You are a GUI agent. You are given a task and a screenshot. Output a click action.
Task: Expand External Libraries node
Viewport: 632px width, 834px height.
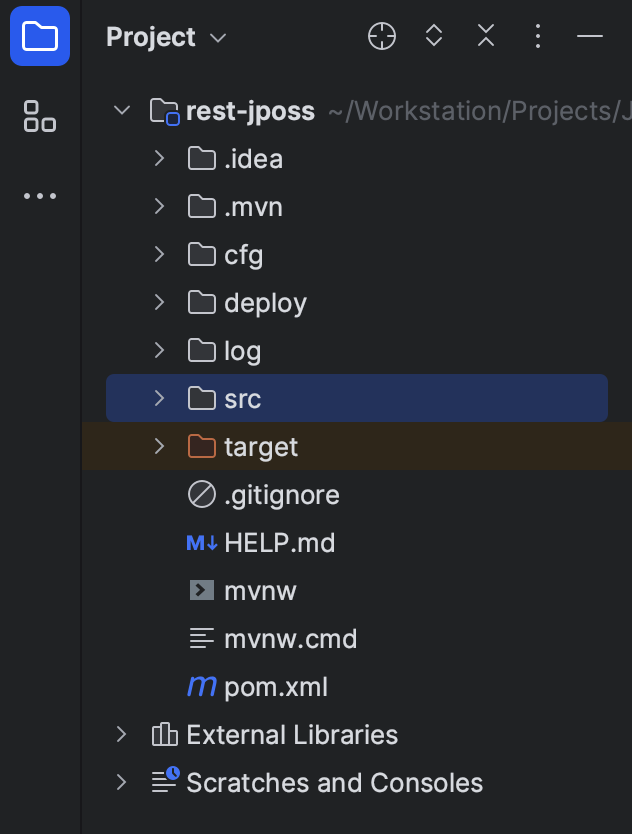click(x=122, y=734)
